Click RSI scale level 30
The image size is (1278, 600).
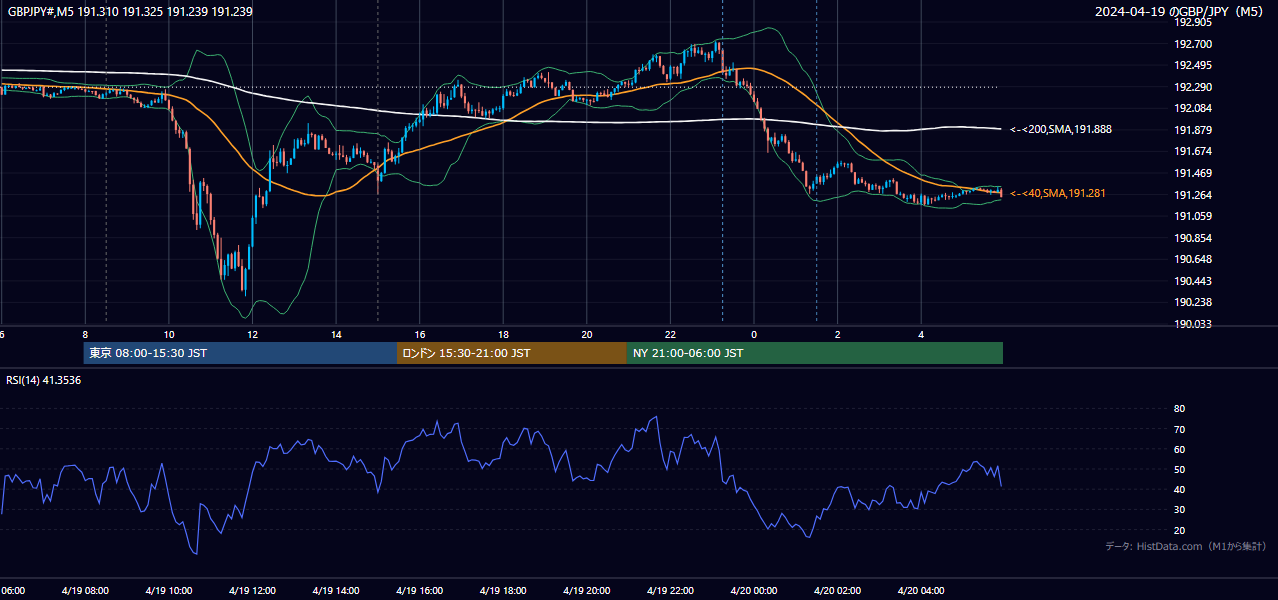[1179, 510]
